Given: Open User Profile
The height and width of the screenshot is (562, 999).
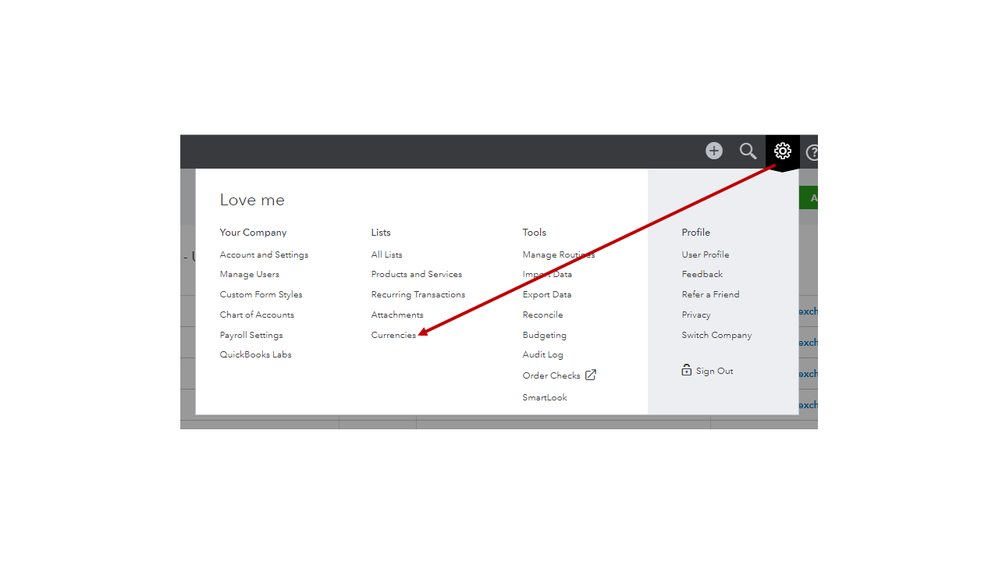Looking at the screenshot, I should pyautogui.click(x=705, y=254).
